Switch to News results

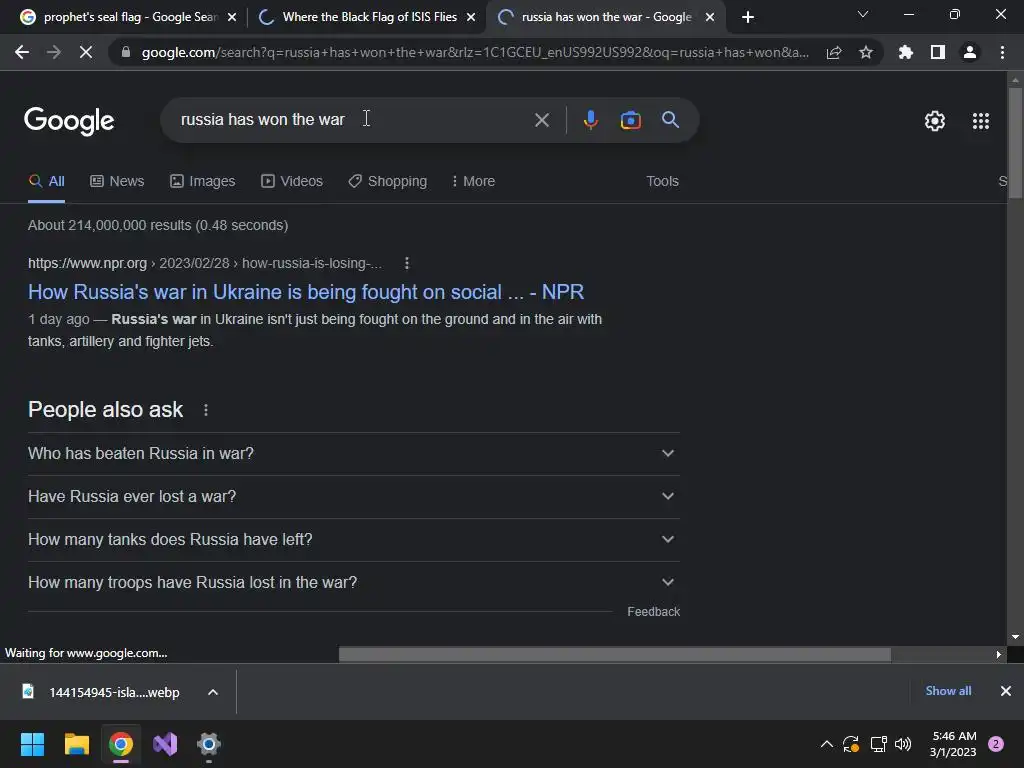click(117, 181)
